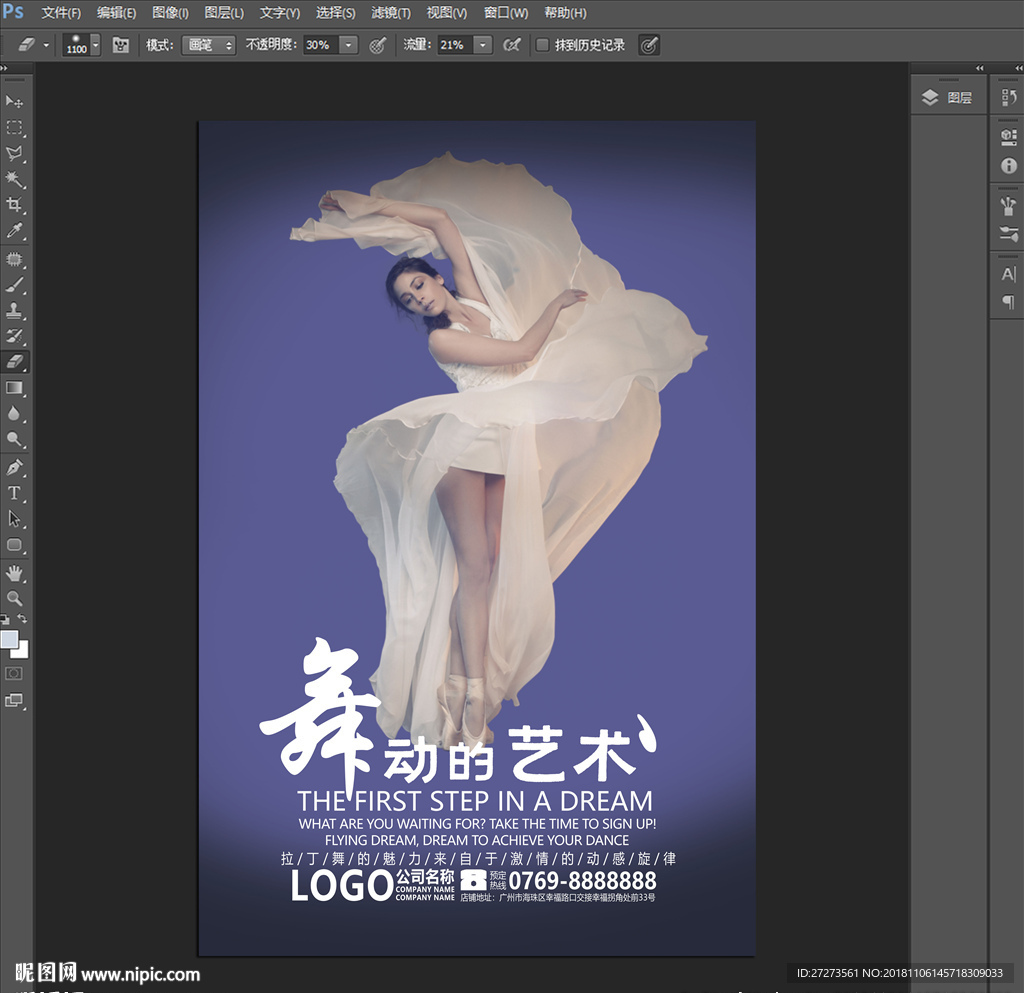Select the Dodge tool
The image size is (1024, 993).
click(14, 439)
